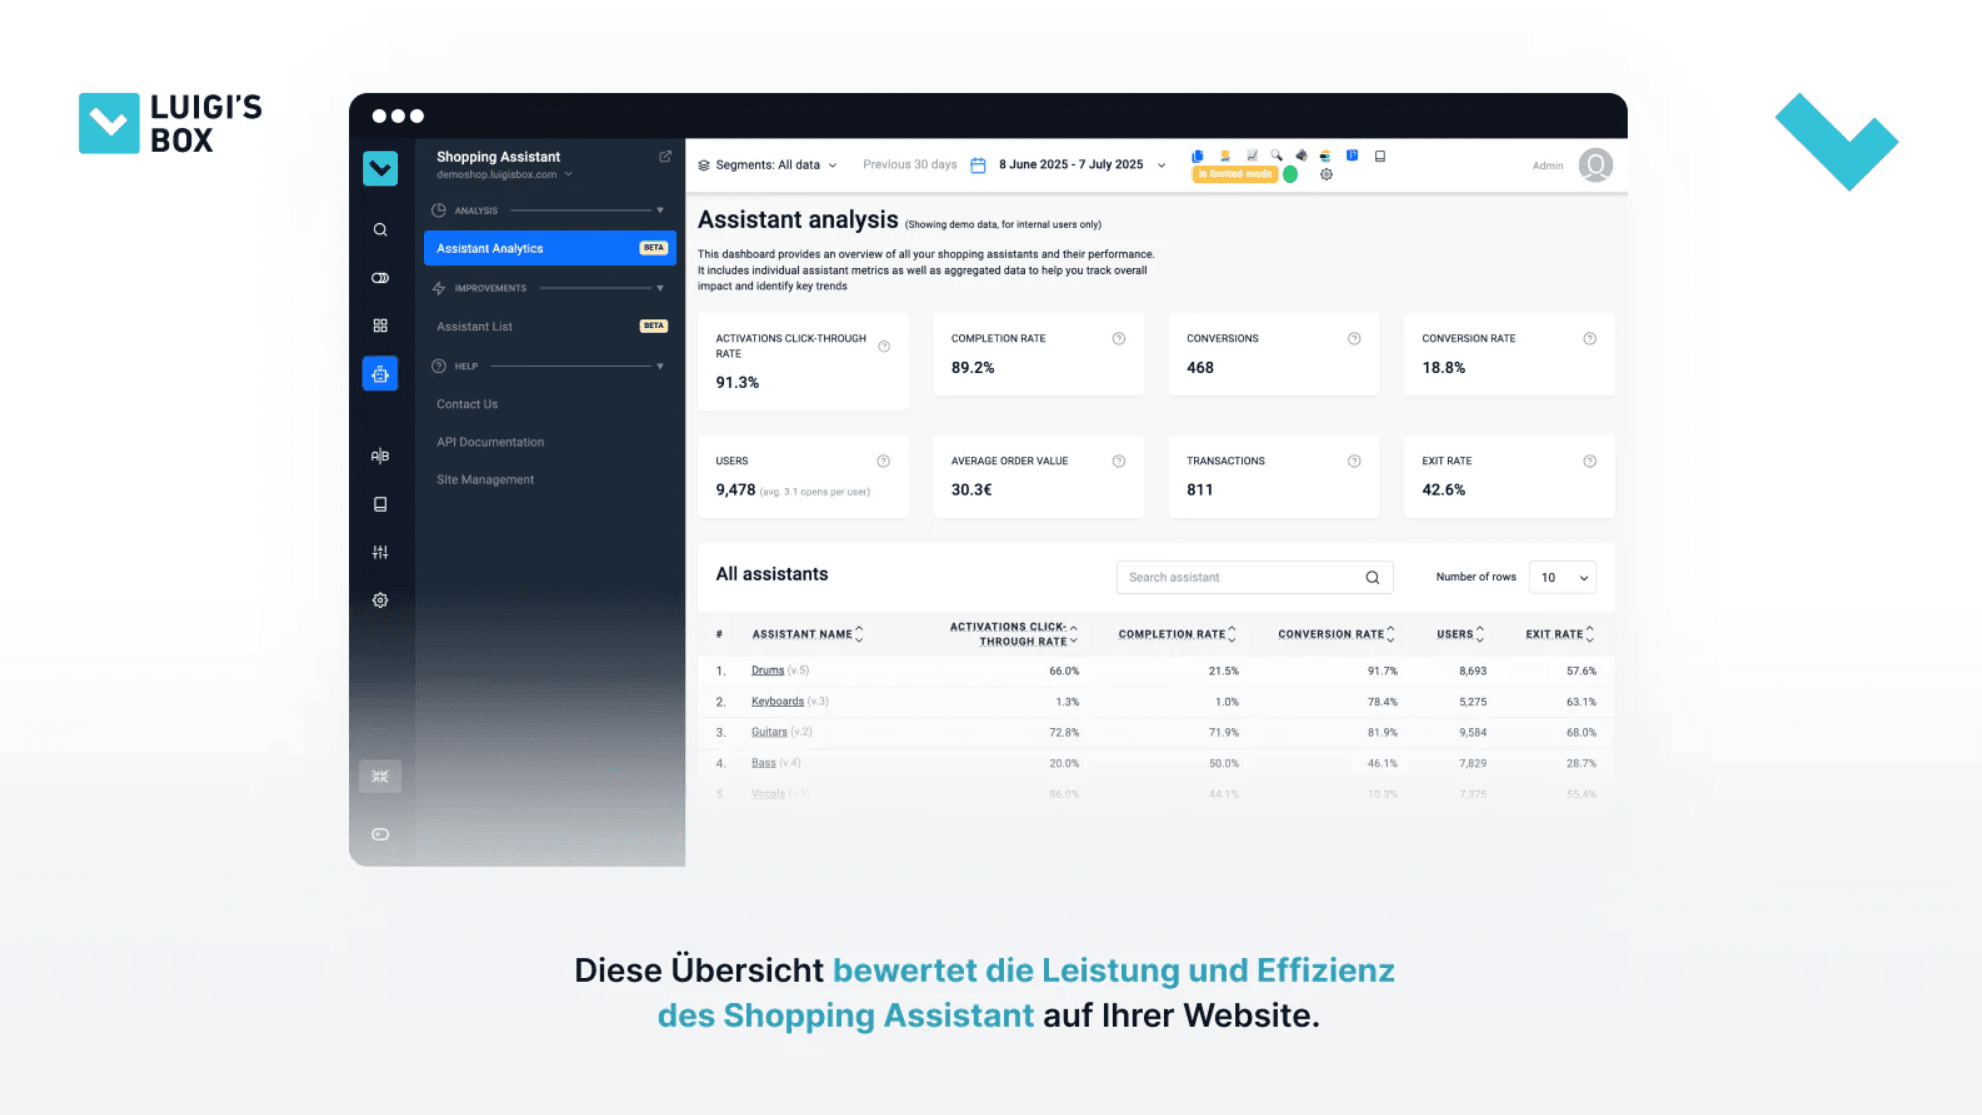Click the blue square icon in the top toolbar
1982x1115 pixels.
point(1352,156)
